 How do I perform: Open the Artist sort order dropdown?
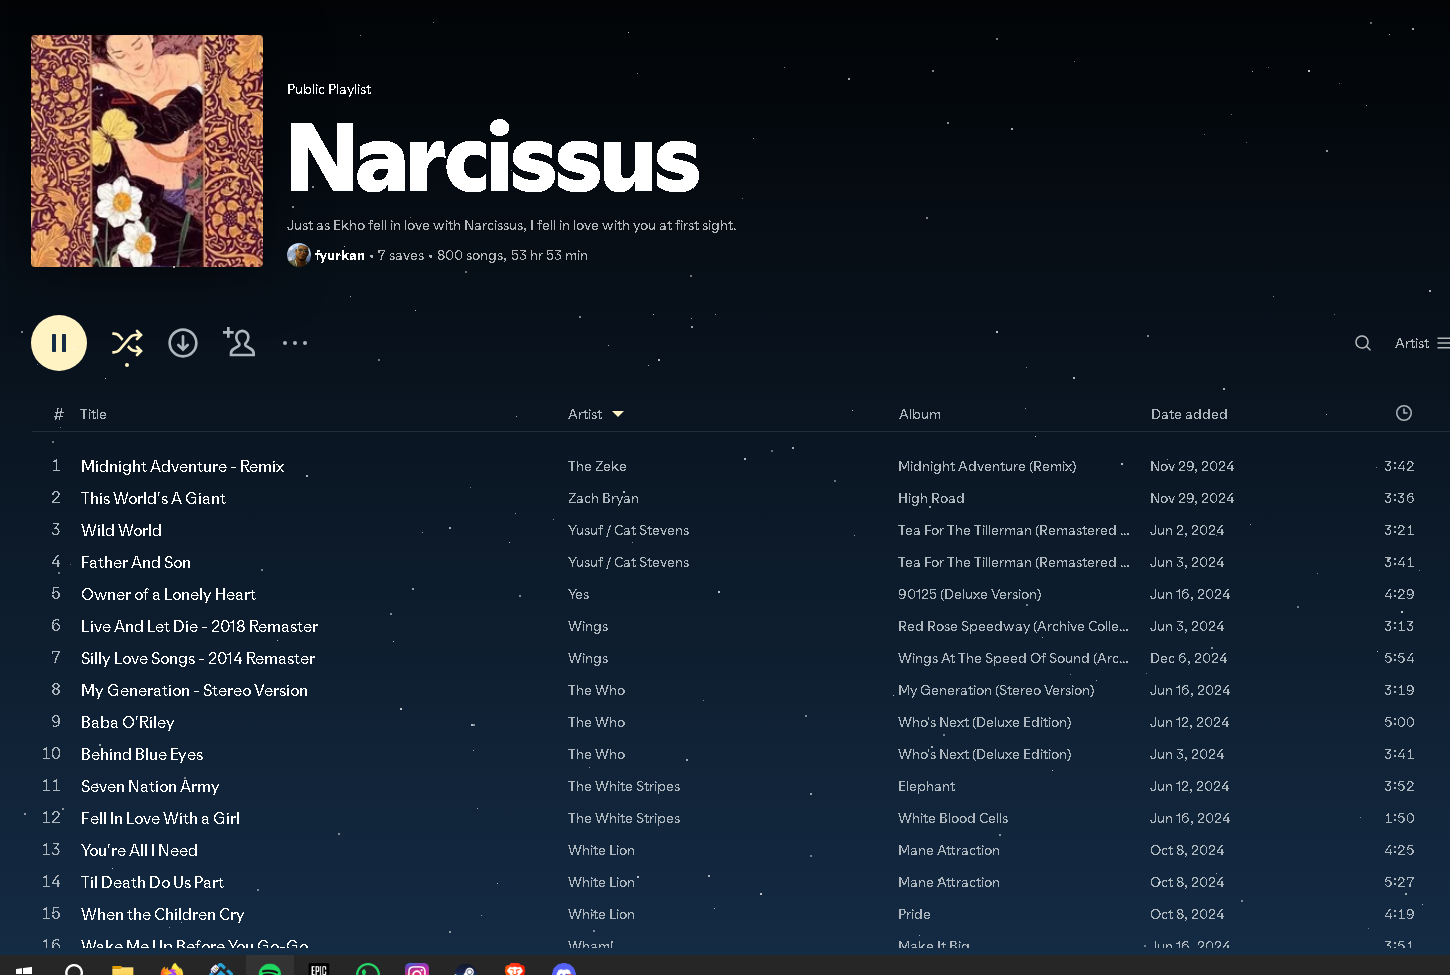click(1421, 343)
